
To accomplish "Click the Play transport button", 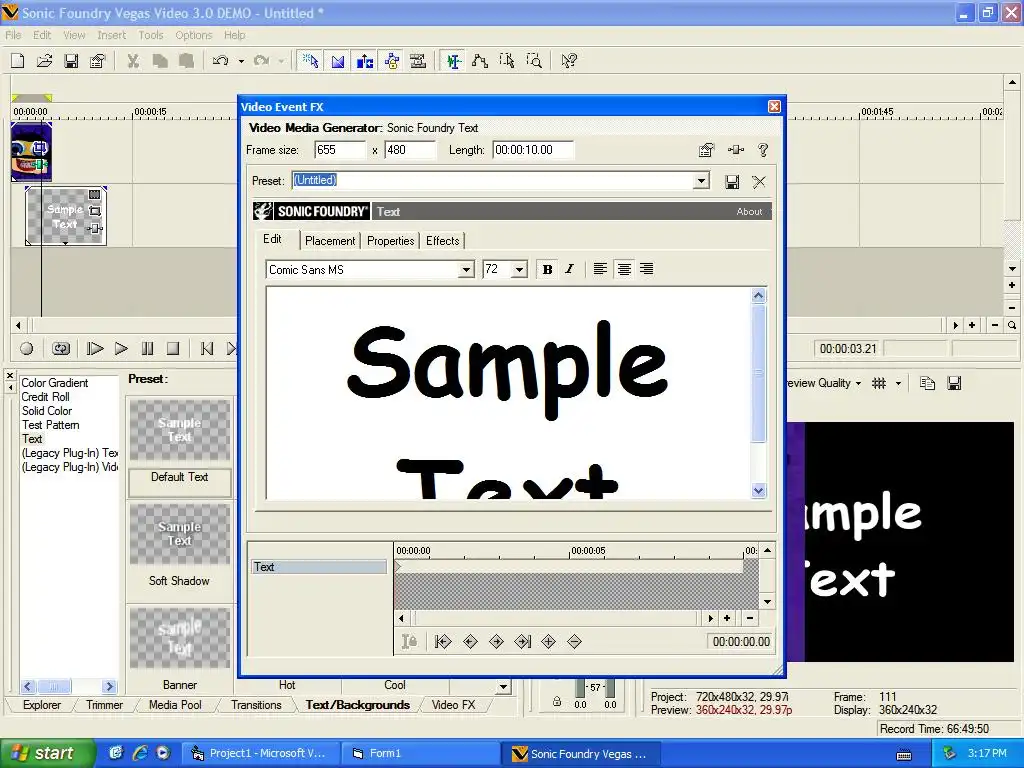I will pos(121,349).
